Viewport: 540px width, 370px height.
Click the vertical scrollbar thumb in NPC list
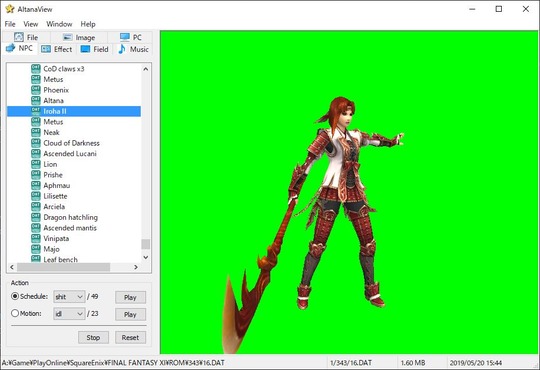click(146, 244)
